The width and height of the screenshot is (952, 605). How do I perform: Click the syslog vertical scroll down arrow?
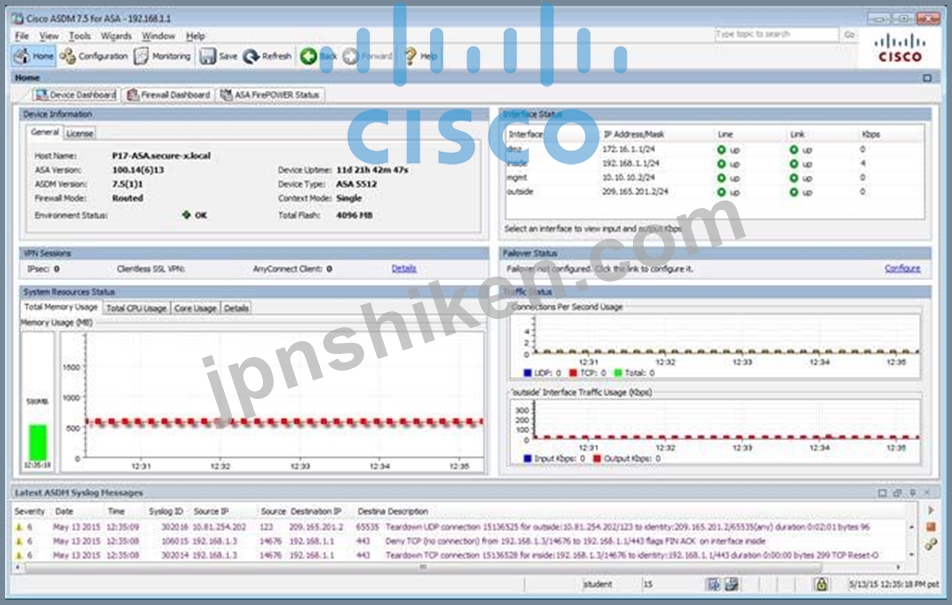click(x=911, y=555)
